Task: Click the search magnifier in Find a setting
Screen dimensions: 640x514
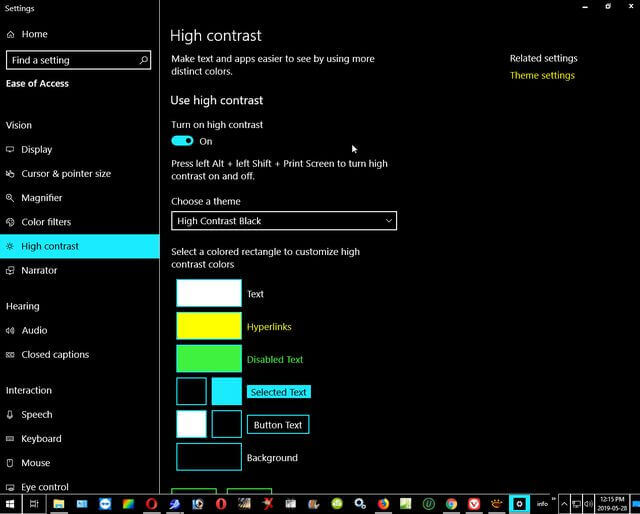Action: [x=144, y=60]
